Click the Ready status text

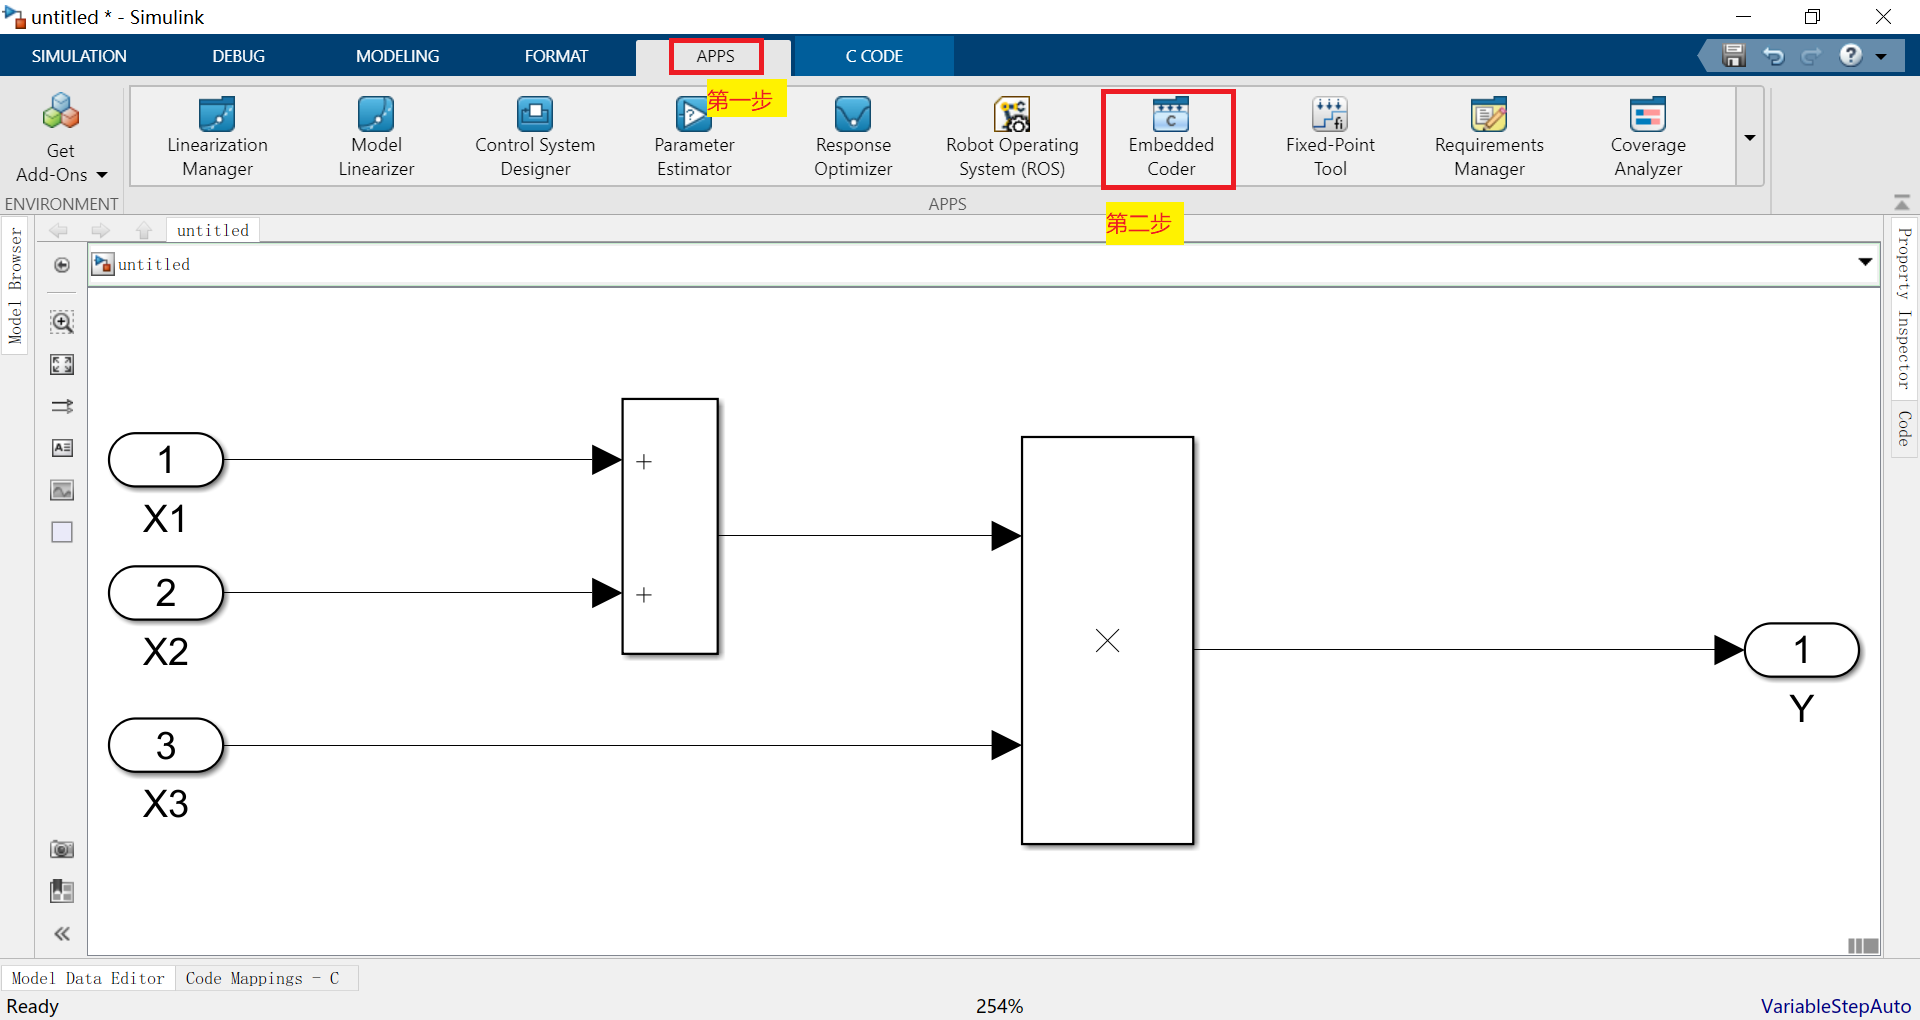point(33,1006)
